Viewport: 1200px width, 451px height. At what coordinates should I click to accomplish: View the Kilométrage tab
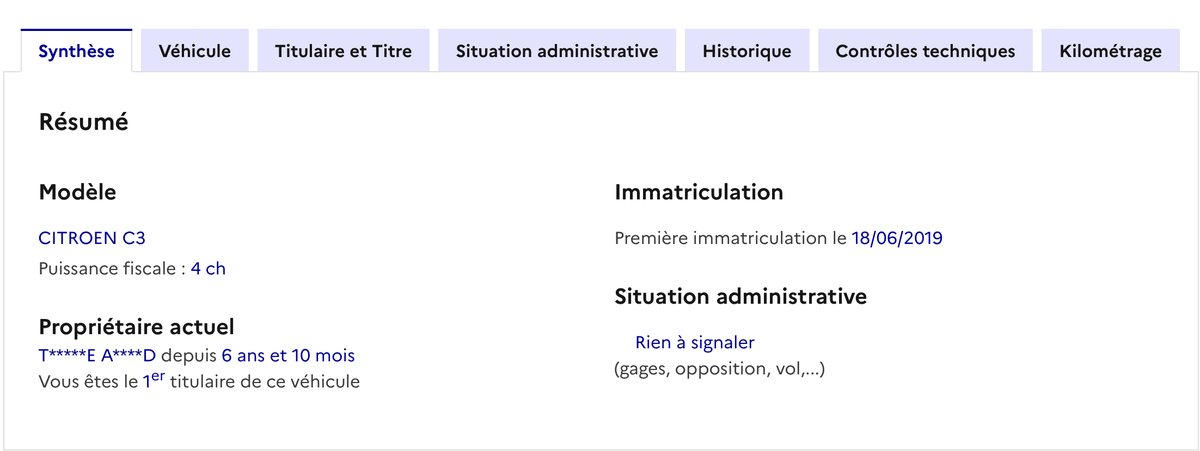pyautogui.click(x=1110, y=51)
